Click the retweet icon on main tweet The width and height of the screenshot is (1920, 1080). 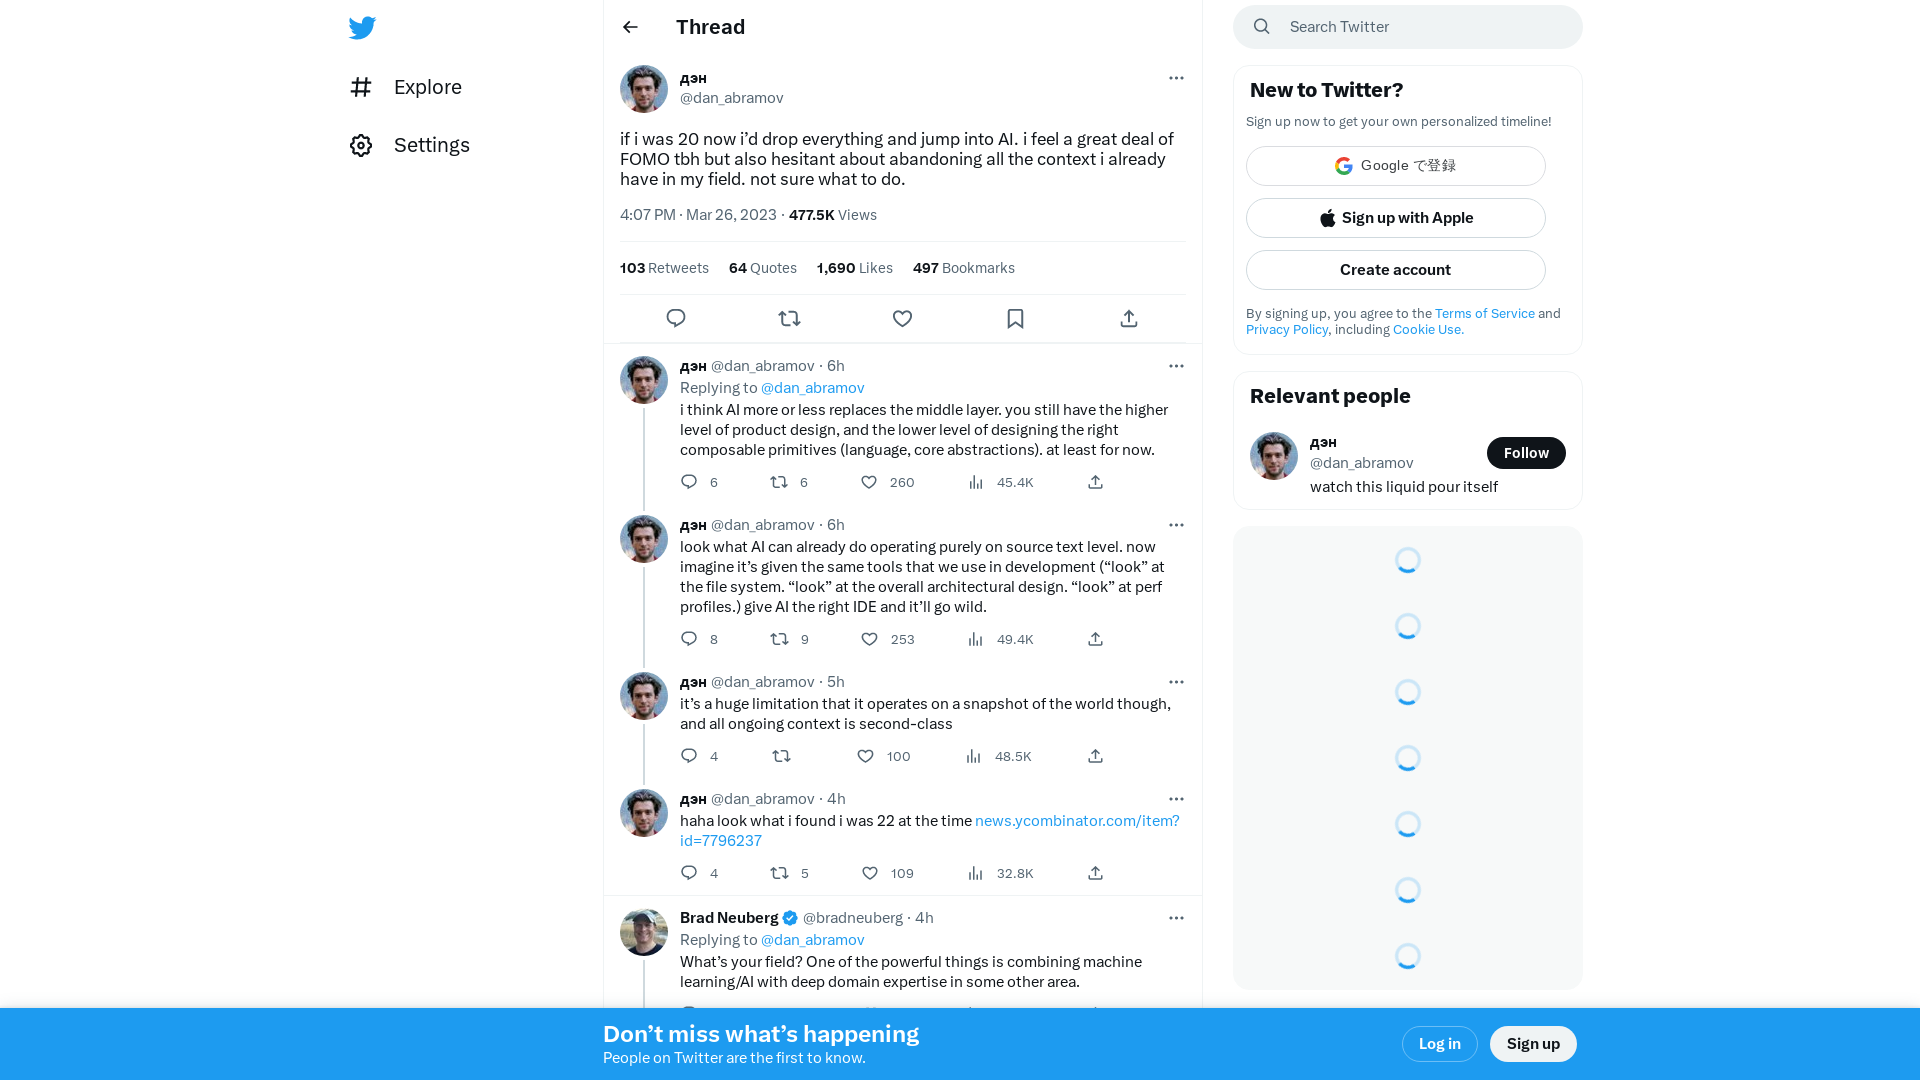pos(789,318)
